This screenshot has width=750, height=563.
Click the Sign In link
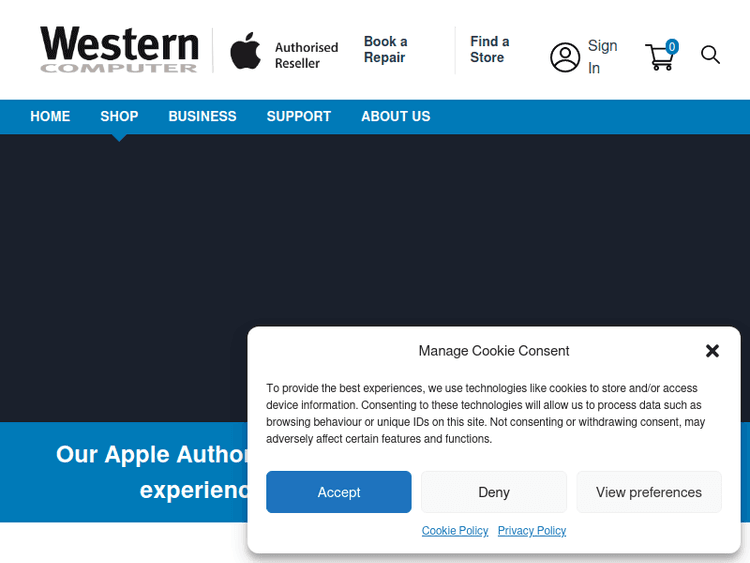pos(601,57)
